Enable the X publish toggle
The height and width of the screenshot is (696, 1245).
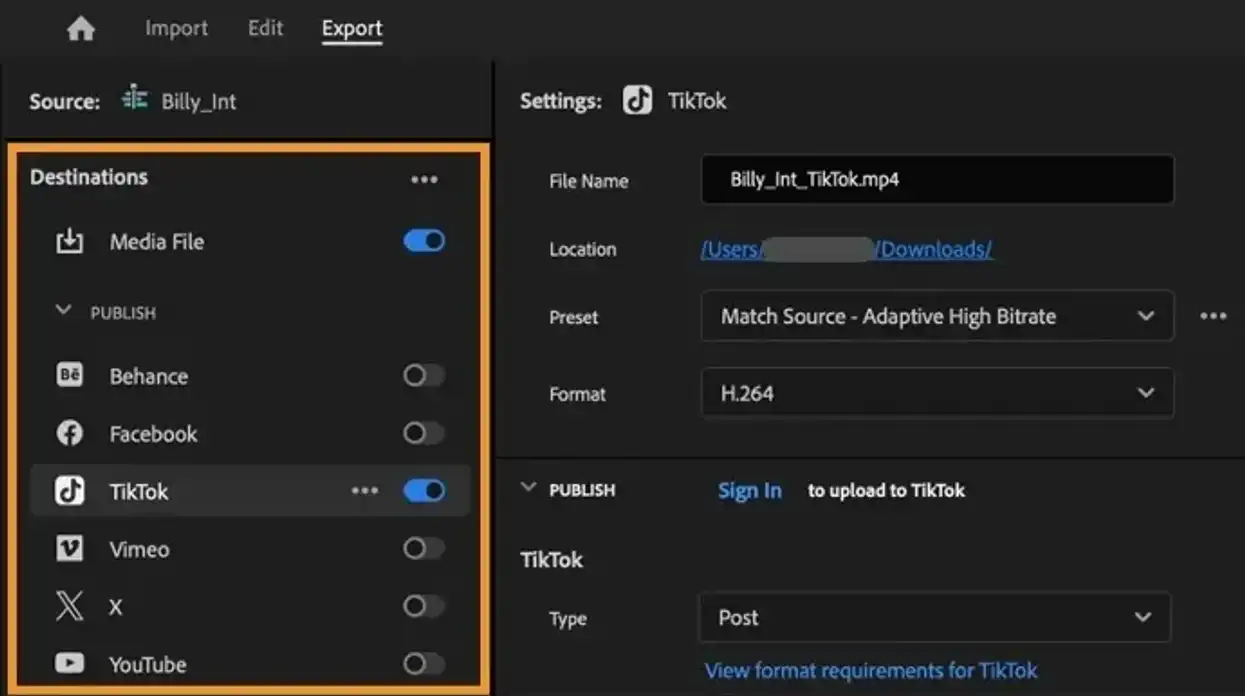coord(424,606)
